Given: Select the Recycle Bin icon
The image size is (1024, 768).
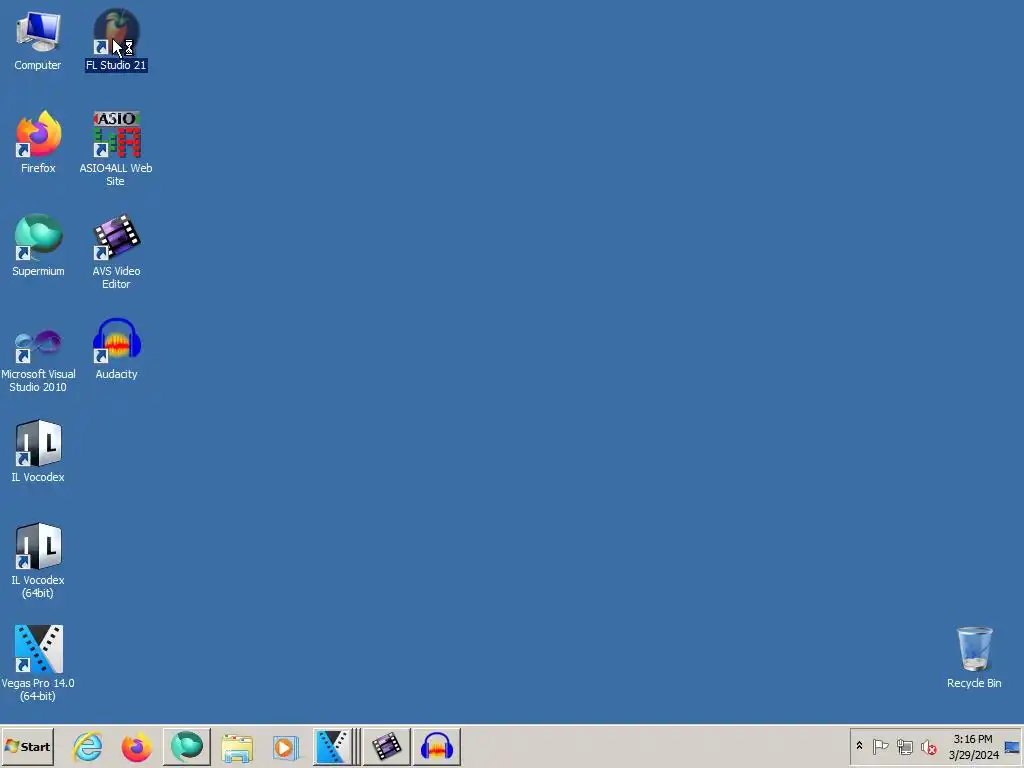Looking at the screenshot, I should [x=974, y=658].
